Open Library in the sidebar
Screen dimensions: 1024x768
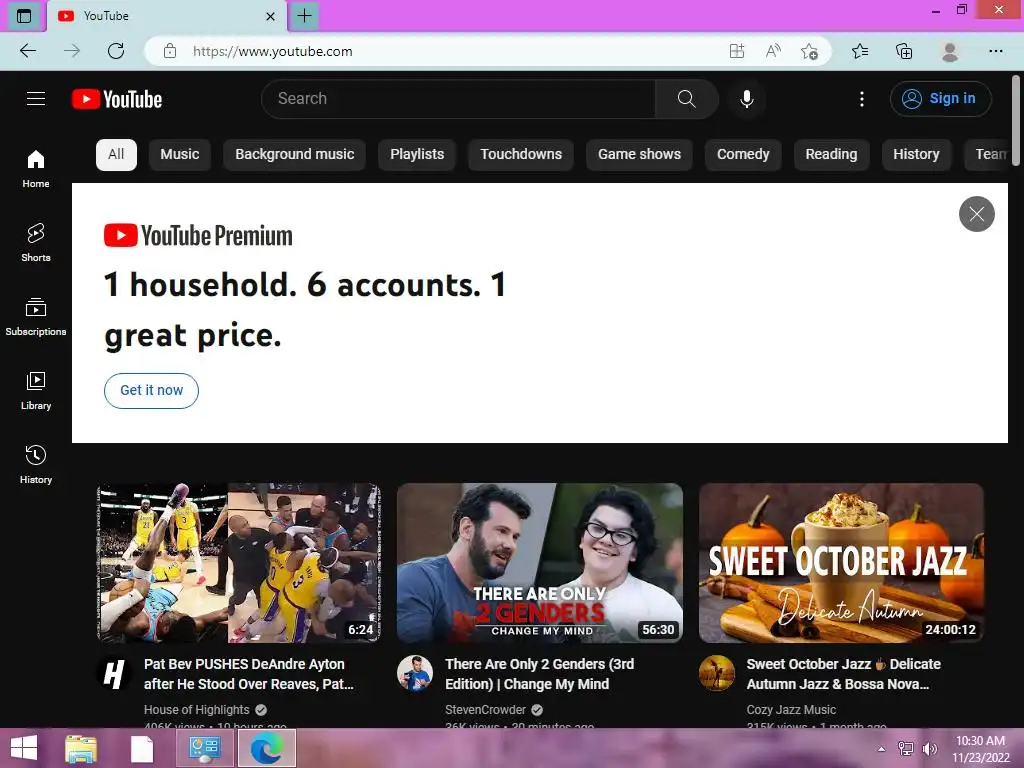point(36,390)
